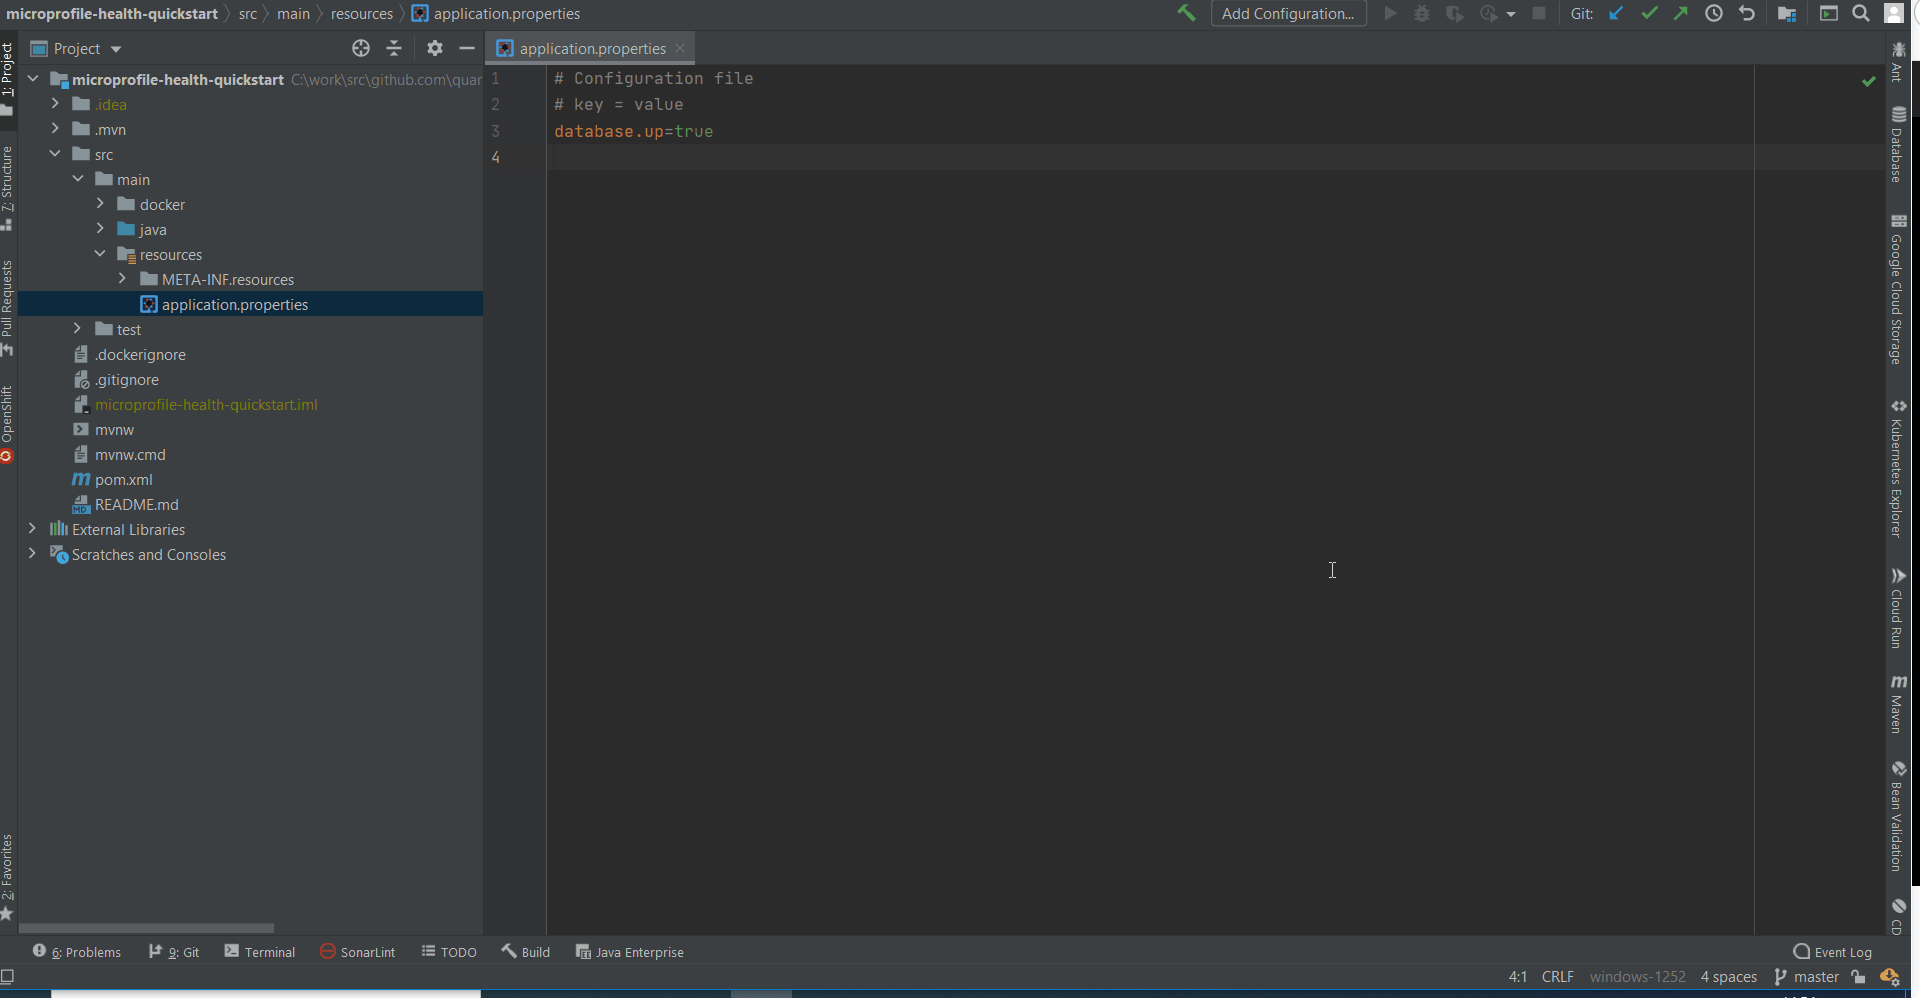Open Search Everywhere with the magnifier icon

pos(1861,13)
